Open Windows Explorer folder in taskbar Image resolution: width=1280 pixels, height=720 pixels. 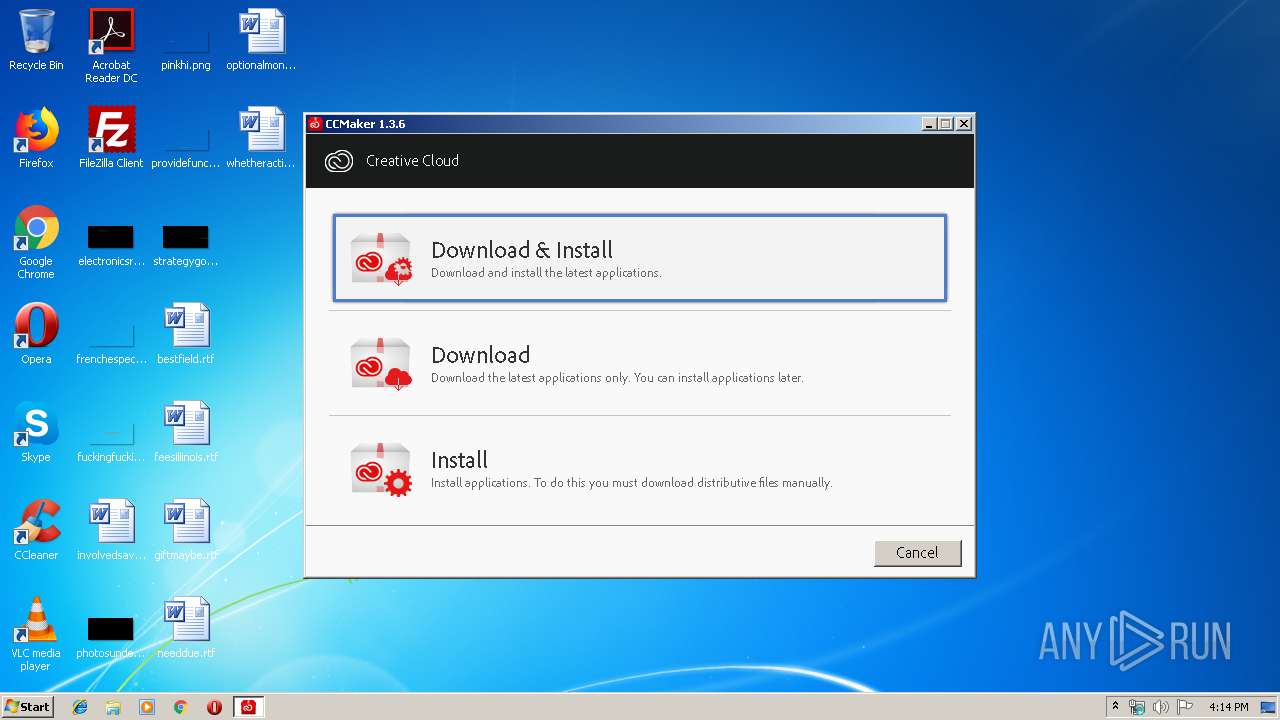tap(113, 707)
